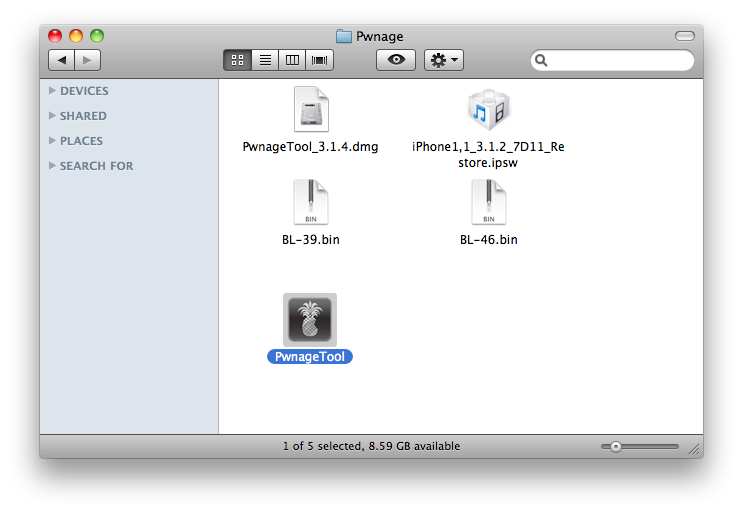Click the icon size slider
This screenshot has height=513, width=743.
click(640, 447)
